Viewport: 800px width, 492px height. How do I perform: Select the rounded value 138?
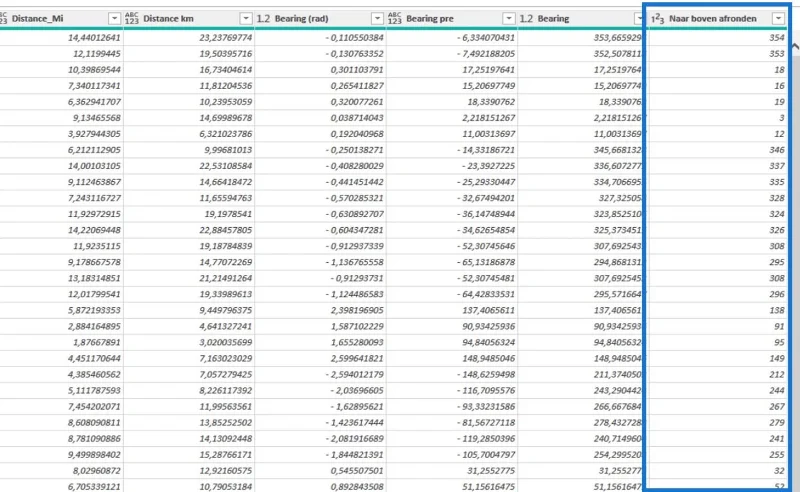click(777, 310)
